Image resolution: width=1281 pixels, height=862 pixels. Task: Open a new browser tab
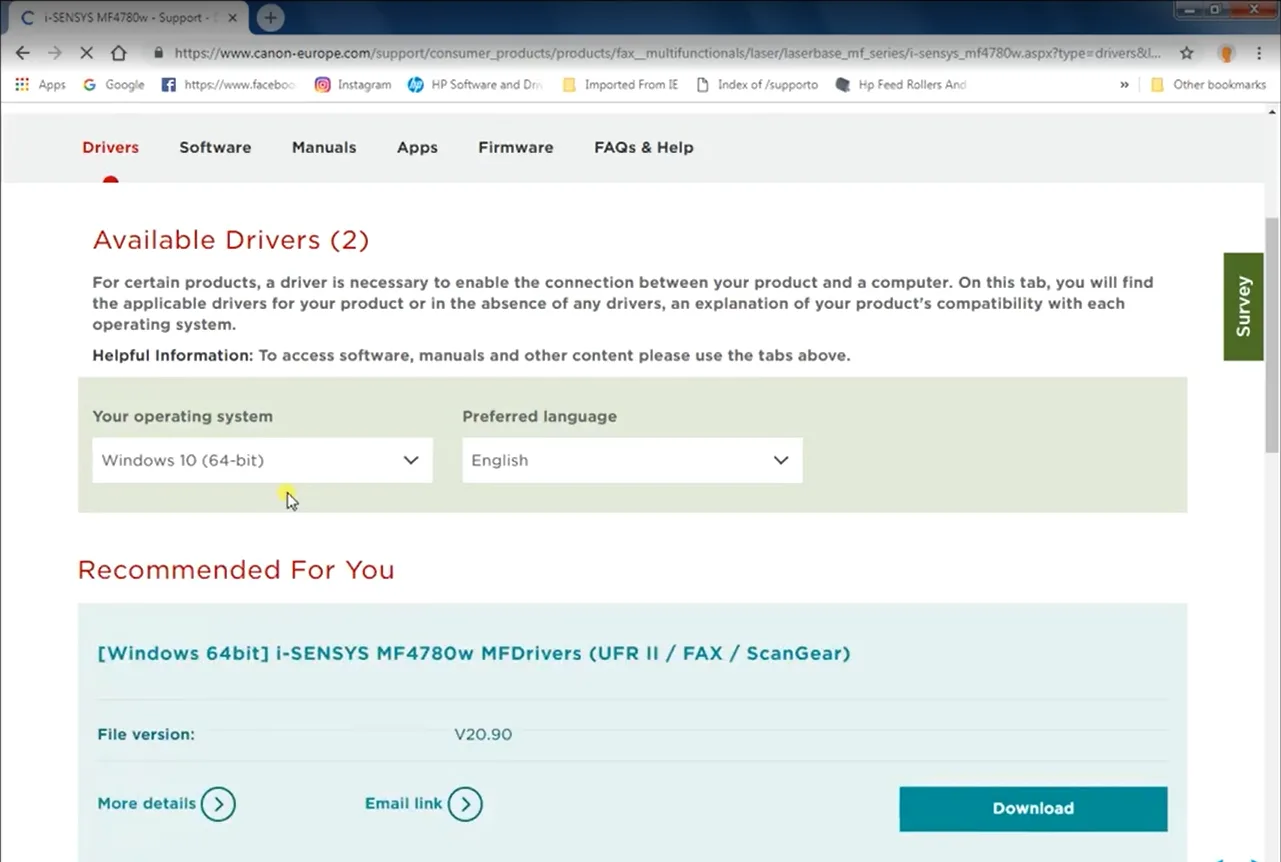(x=270, y=18)
